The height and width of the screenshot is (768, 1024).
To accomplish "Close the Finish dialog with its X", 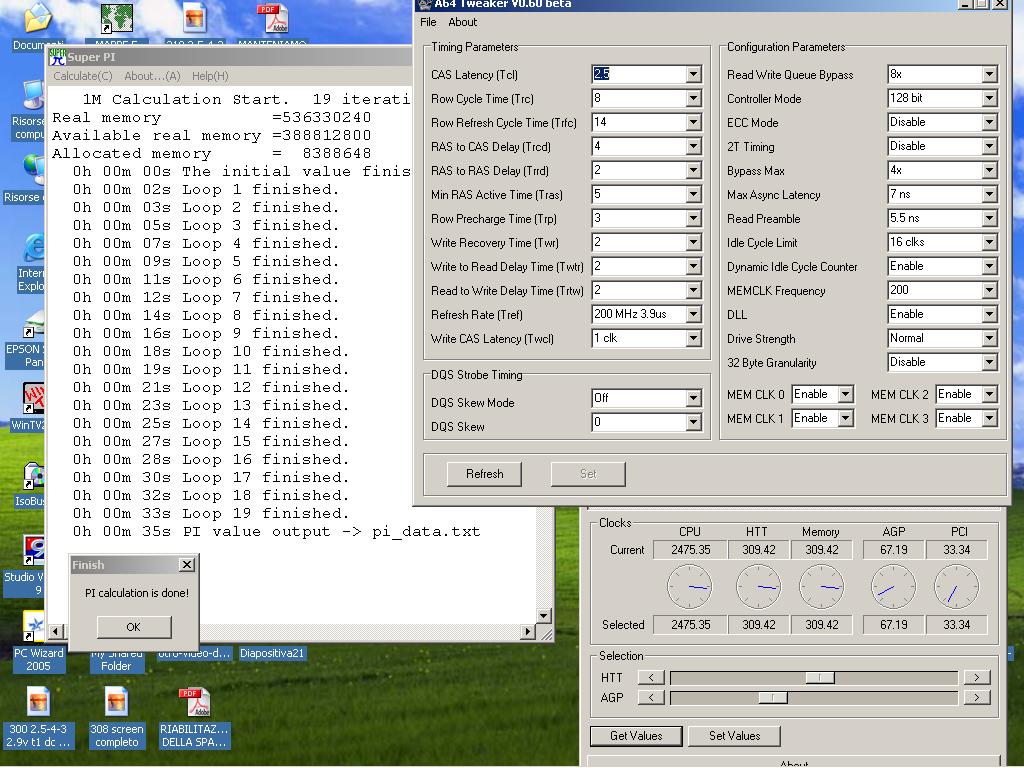I will pos(187,564).
